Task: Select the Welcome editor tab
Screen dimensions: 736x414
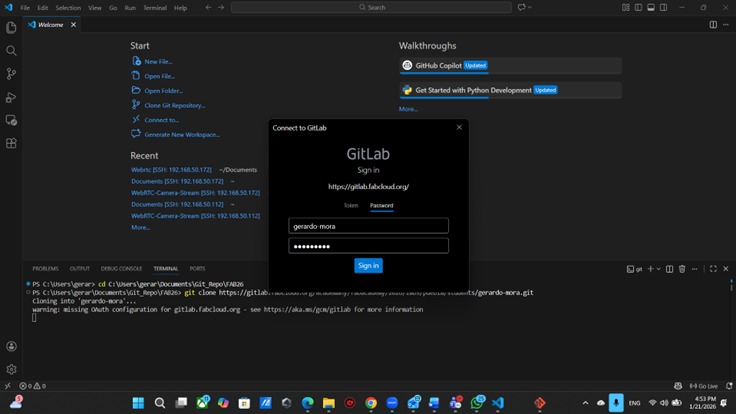Action: (x=51, y=25)
